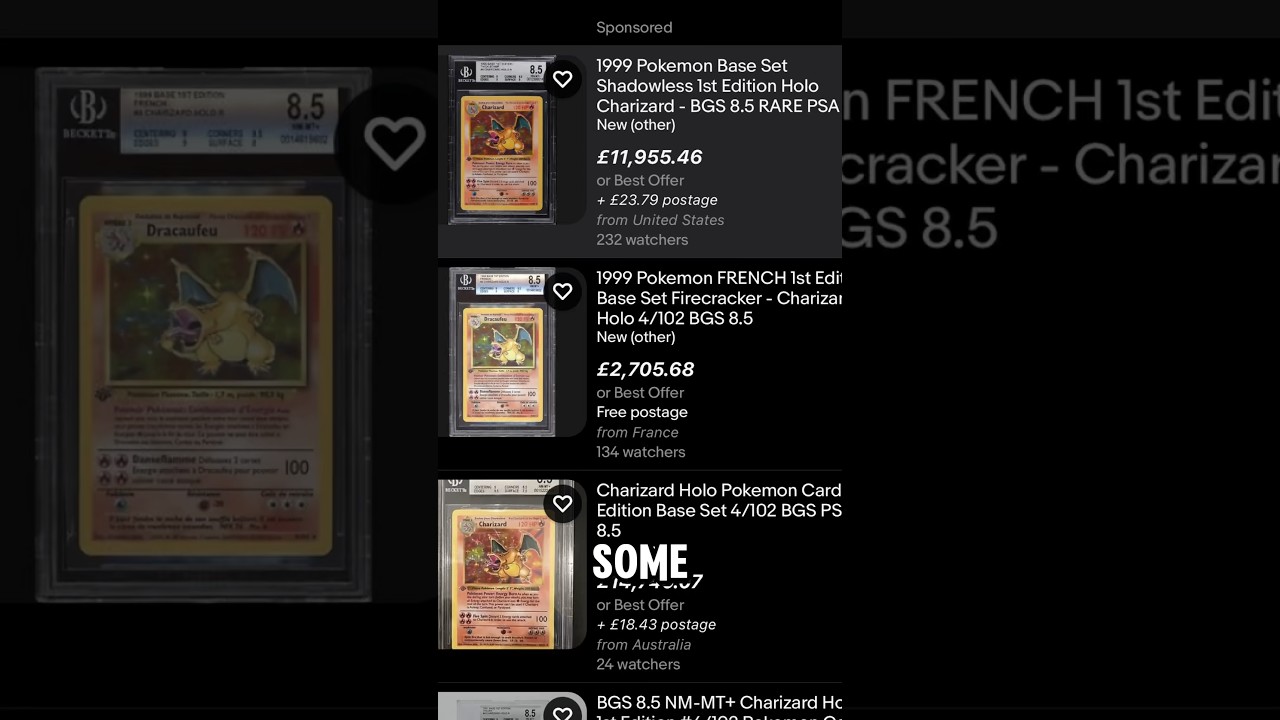Open Charizard Holo Pokemon Card listing title
The image size is (1280, 720).
(719, 510)
